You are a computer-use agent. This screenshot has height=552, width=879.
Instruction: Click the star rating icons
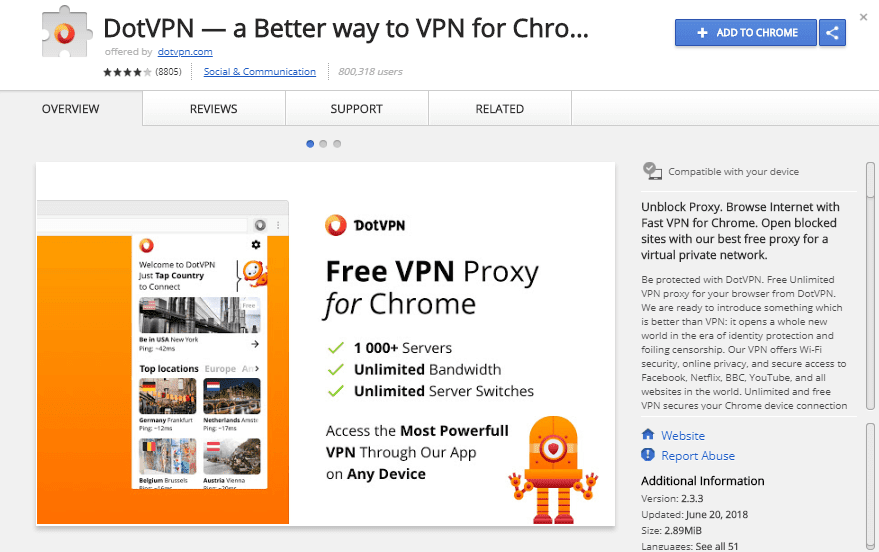(127, 72)
